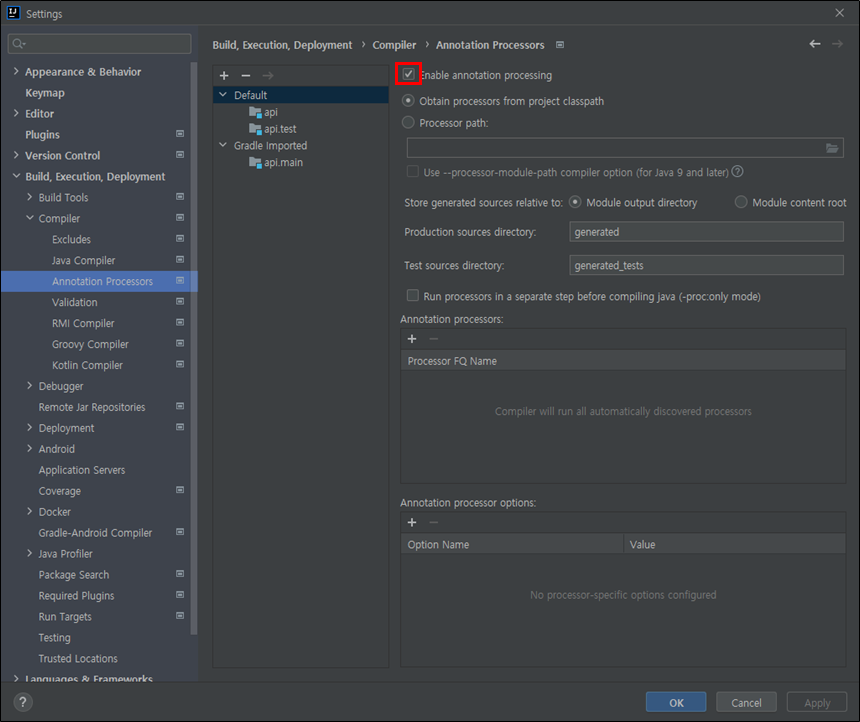Viewport: 860px width, 722px height.
Task: Expand the Debugger node
Action: pos(30,386)
